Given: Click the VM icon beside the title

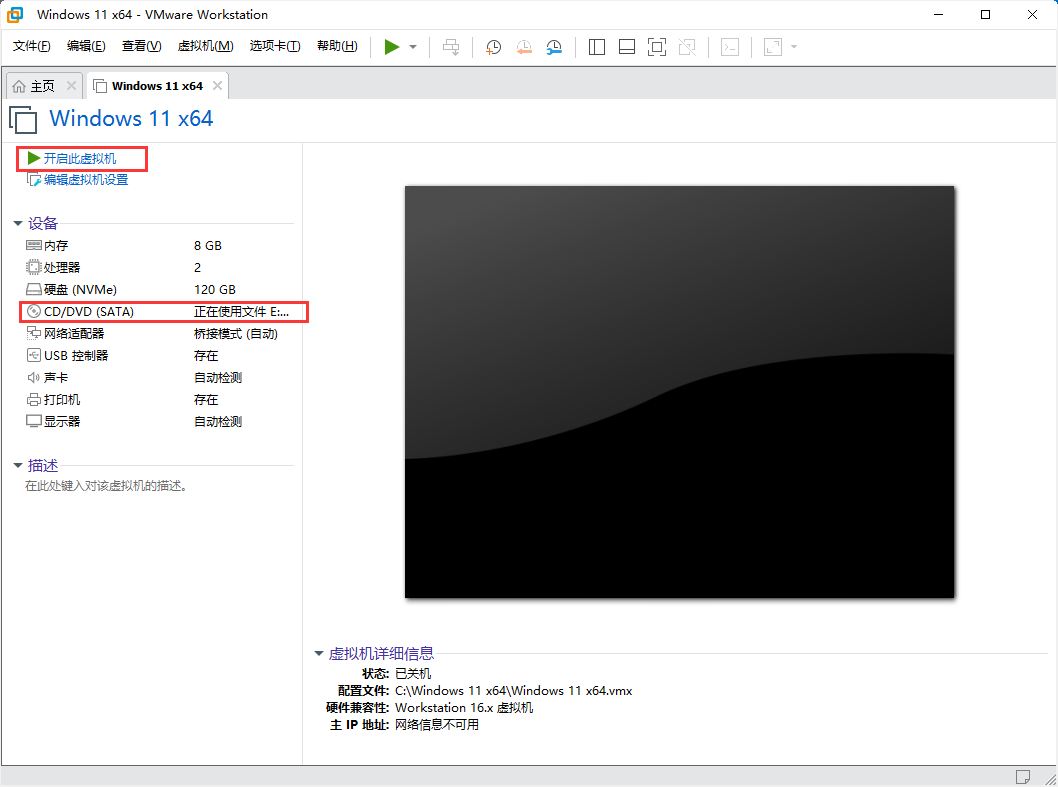Looking at the screenshot, I should pos(23,119).
